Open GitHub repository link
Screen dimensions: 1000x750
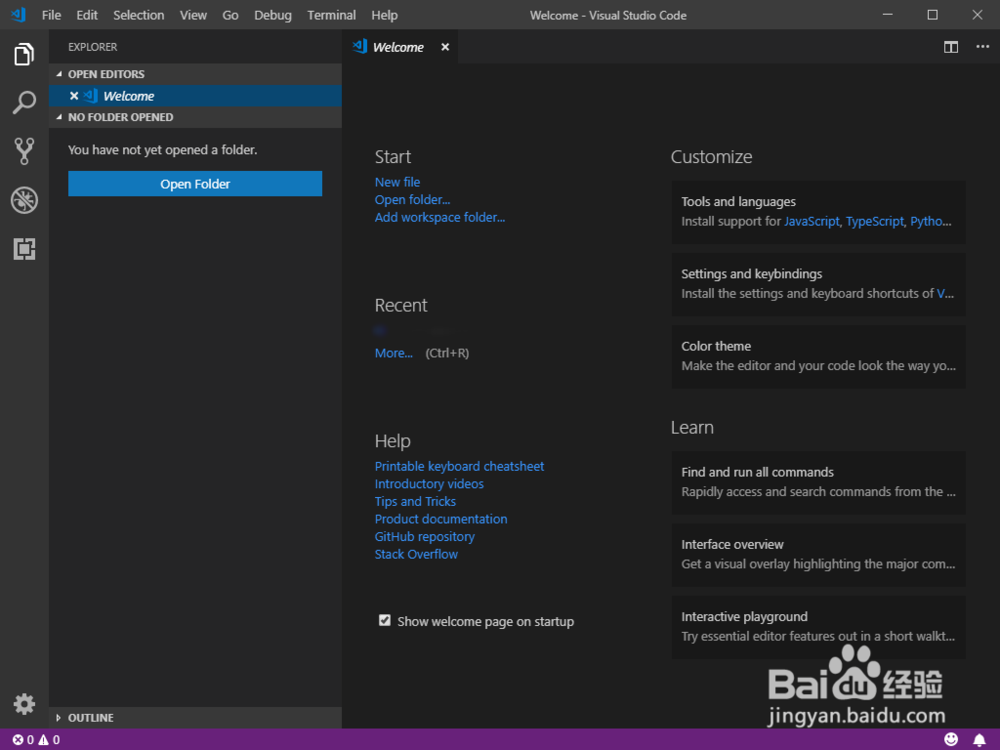click(424, 537)
